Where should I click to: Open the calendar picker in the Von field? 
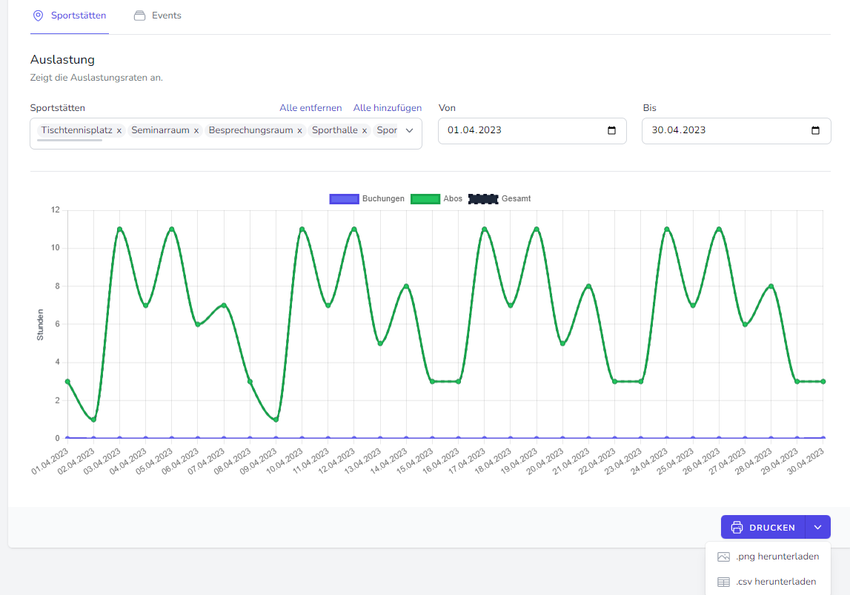pyautogui.click(x=612, y=131)
